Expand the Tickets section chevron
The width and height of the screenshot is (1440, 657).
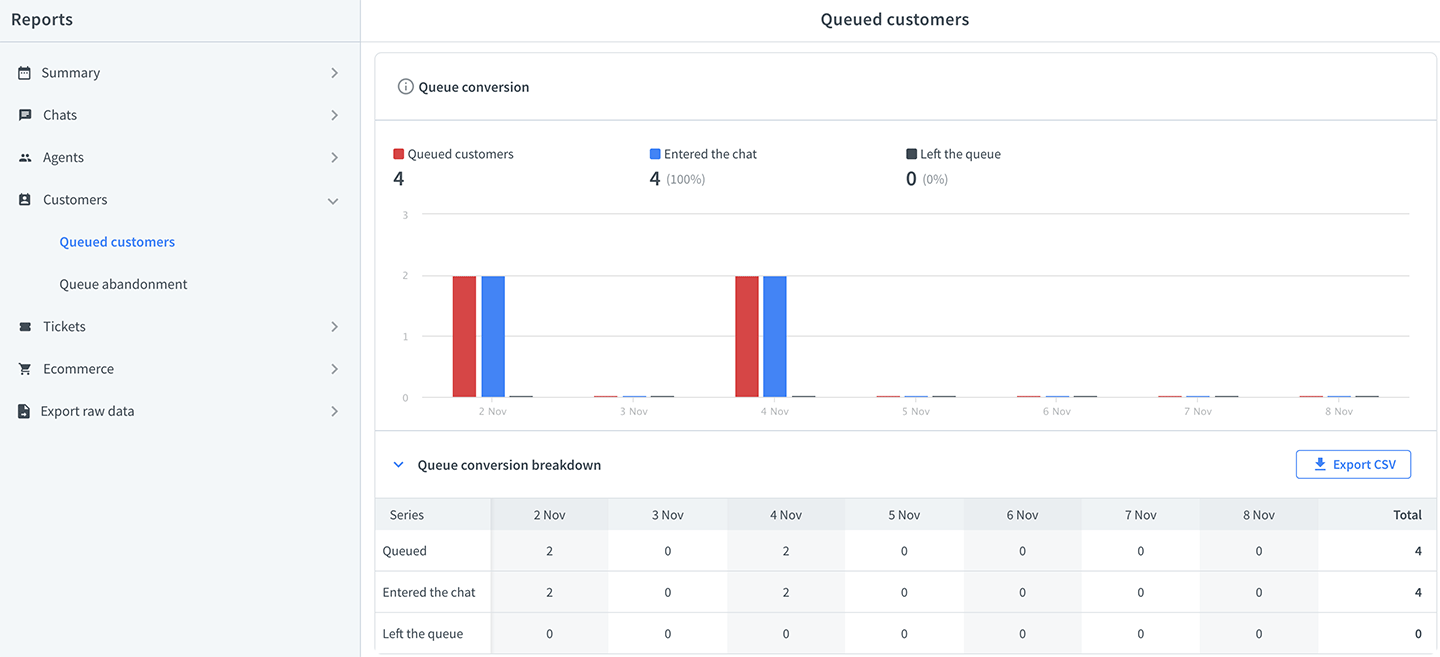[334, 327]
